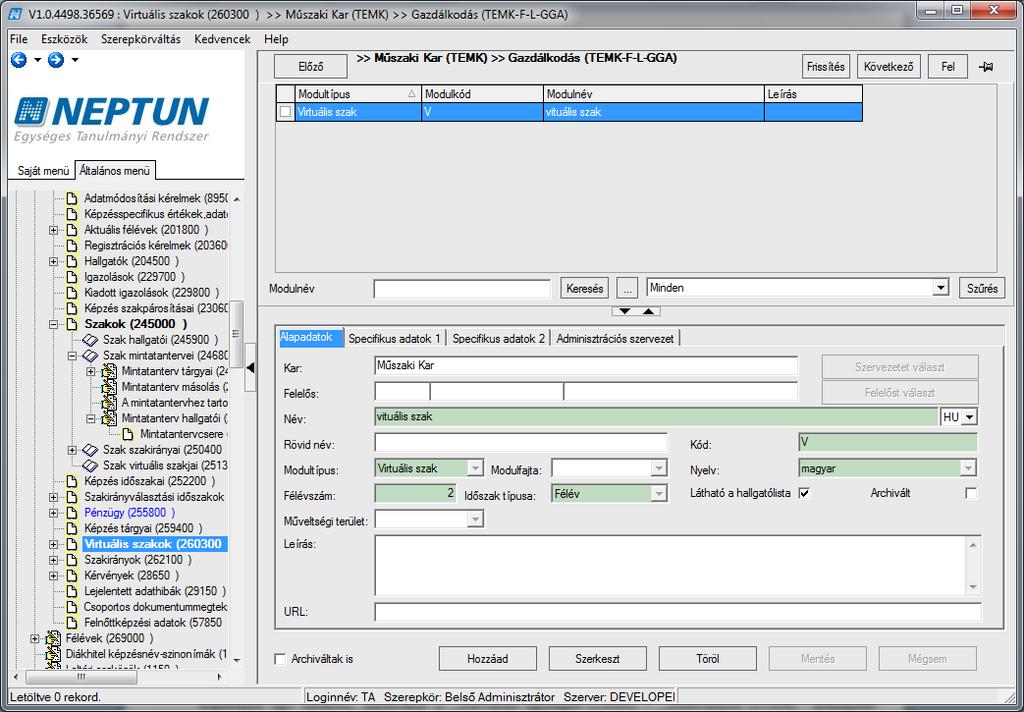Open the Eszközök menu
The height and width of the screenshot is (712, 1024).
point(64,39)
